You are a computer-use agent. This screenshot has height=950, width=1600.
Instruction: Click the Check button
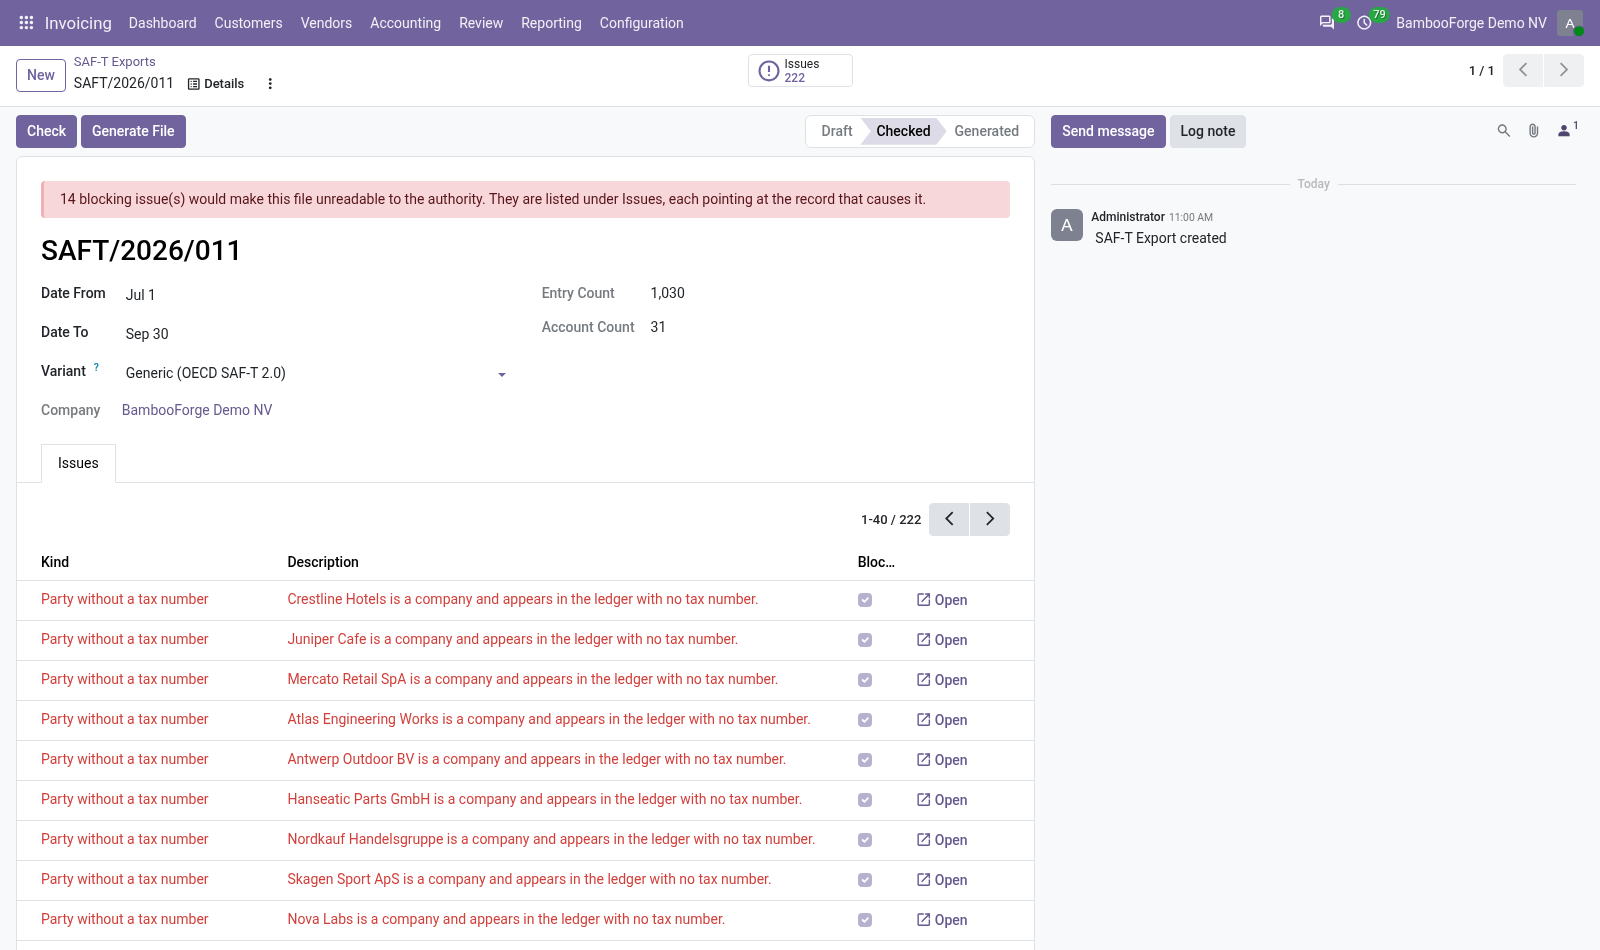pyautogui.click(x=46, y=131)
